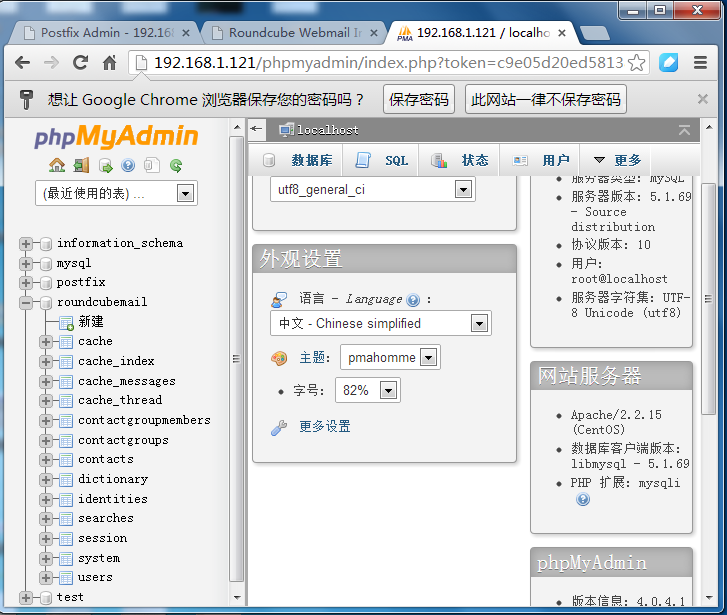The image size is (727, 615).
Task: Open the system table
Action: coord(99,558)
